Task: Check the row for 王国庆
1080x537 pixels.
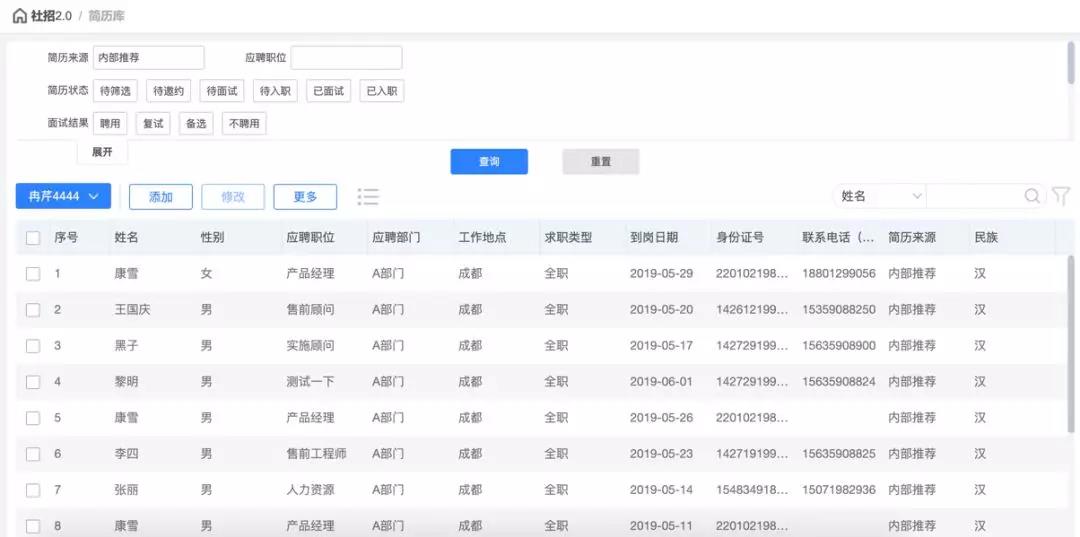Action: [x=33, y=310]
